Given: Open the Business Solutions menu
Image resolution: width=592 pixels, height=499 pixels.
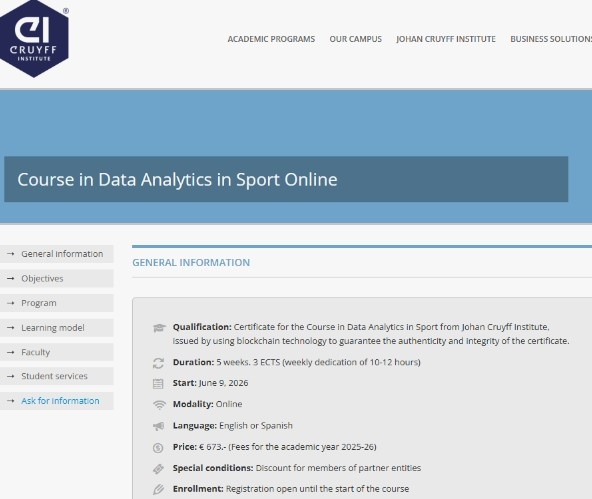Looking at the screenshot, I should 551,39.
